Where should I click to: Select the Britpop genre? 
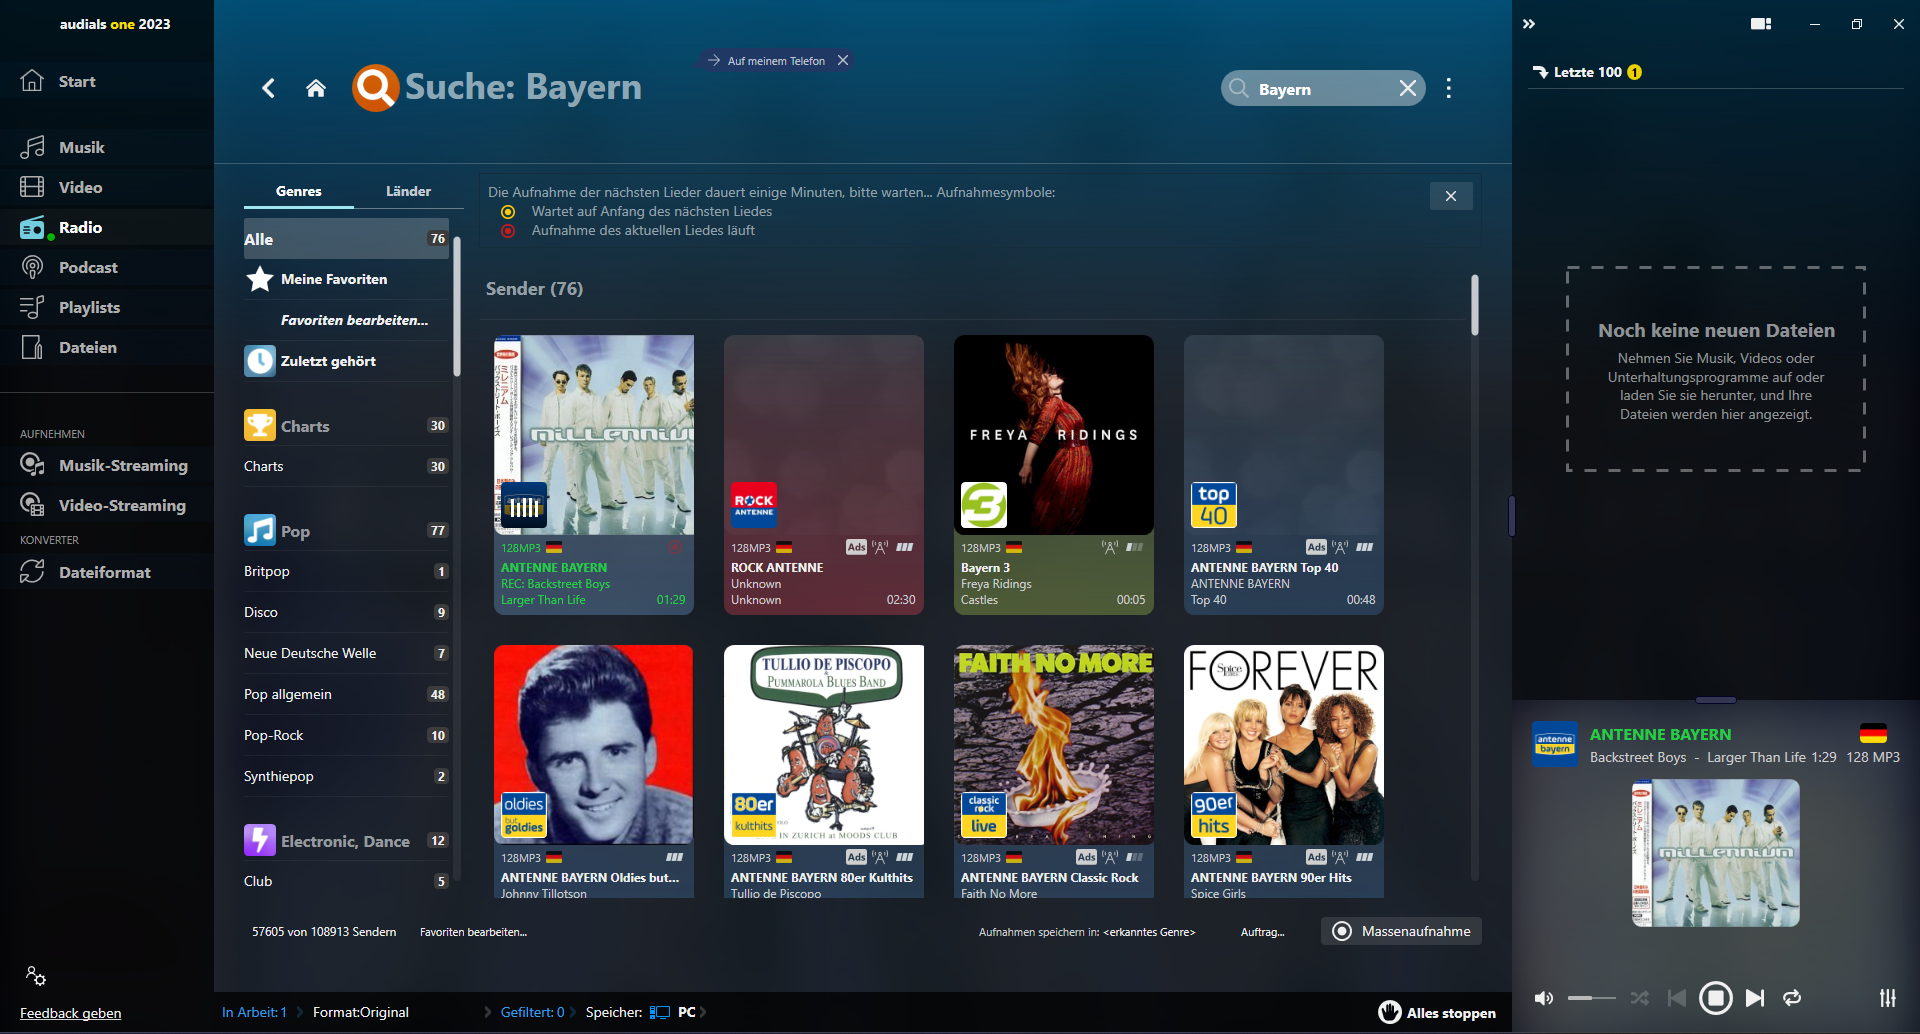point(346,572)
